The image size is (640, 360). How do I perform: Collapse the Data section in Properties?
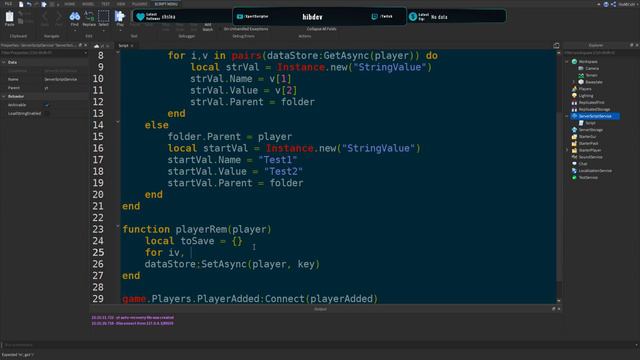pos(4,62)
